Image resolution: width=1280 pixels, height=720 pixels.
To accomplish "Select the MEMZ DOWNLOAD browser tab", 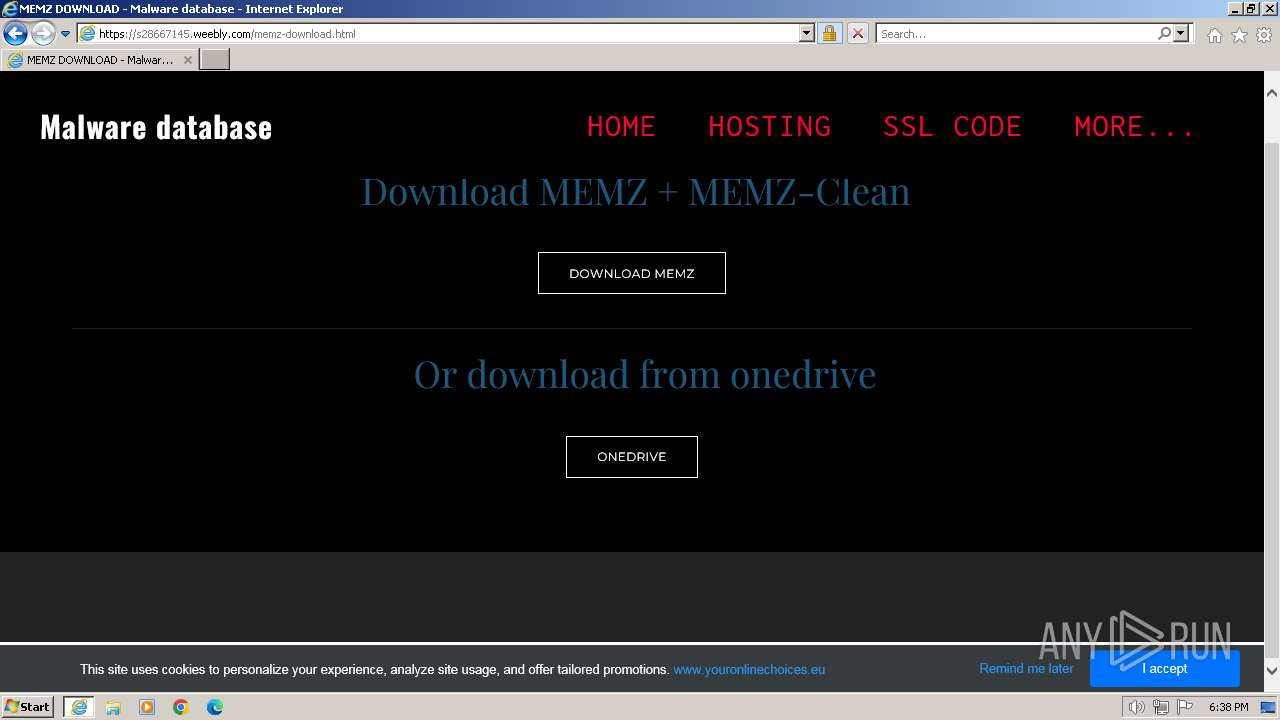I will coord(99,60).
